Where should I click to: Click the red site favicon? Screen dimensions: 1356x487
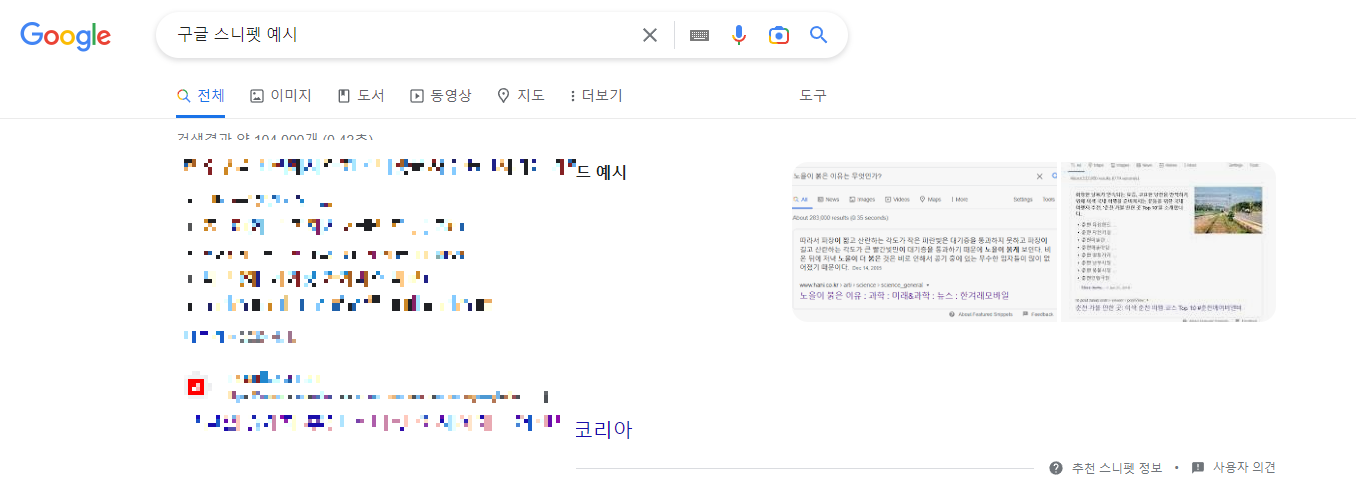(197, 386)
